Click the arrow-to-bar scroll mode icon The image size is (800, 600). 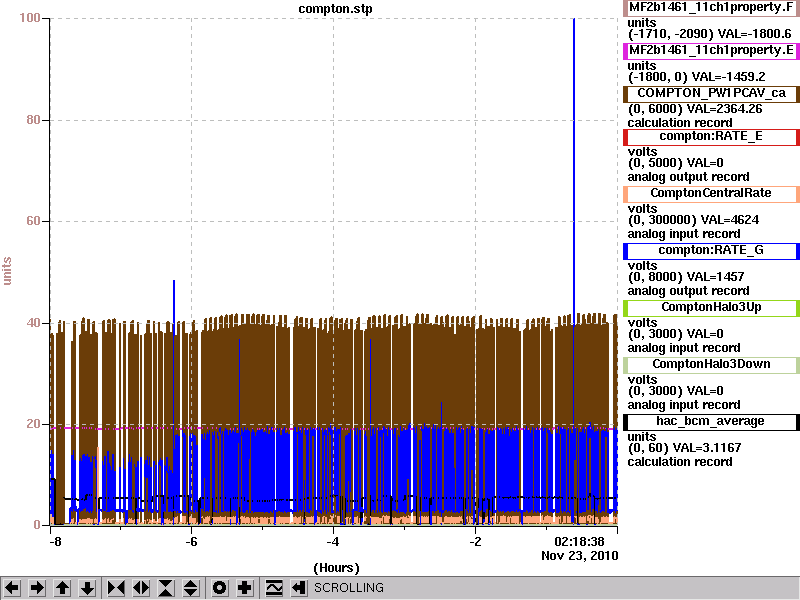[x=298, y=588]
